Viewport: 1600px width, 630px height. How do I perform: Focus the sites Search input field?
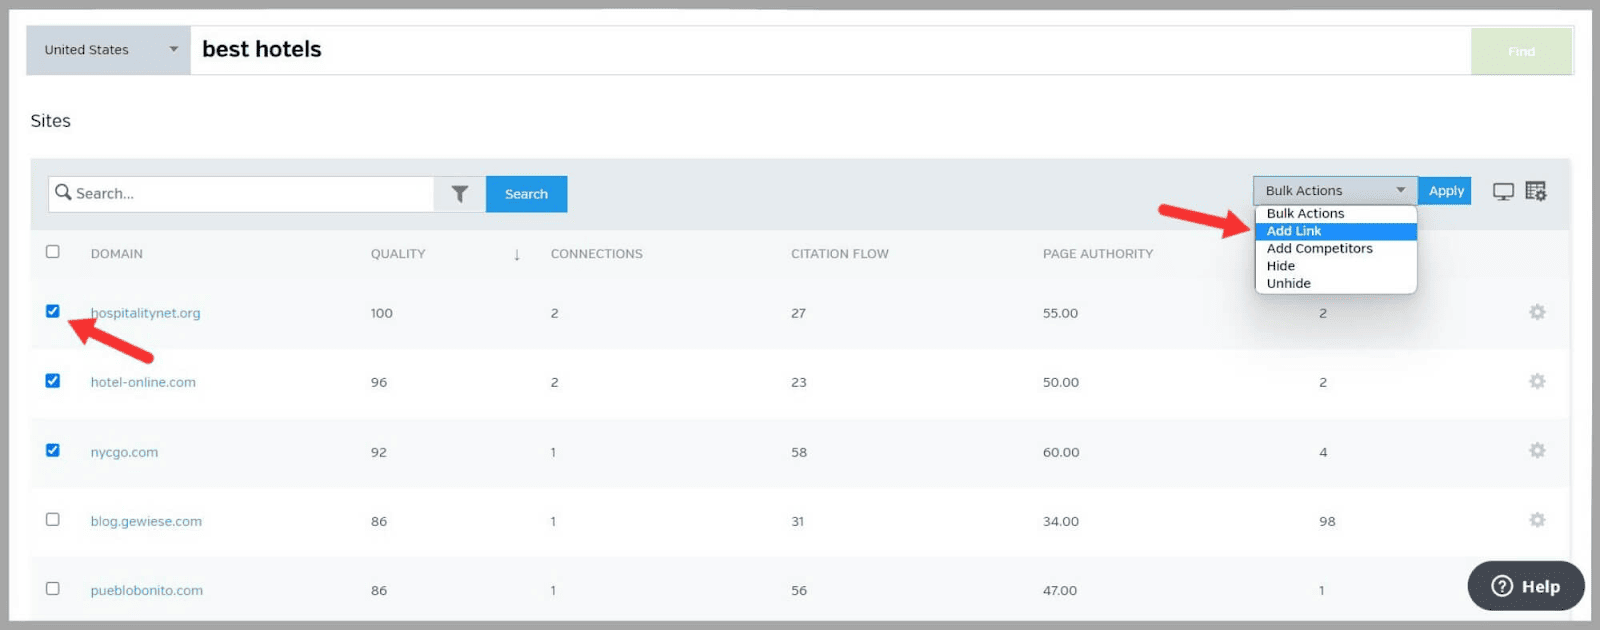pyautogui.click(x=250, y=194)
